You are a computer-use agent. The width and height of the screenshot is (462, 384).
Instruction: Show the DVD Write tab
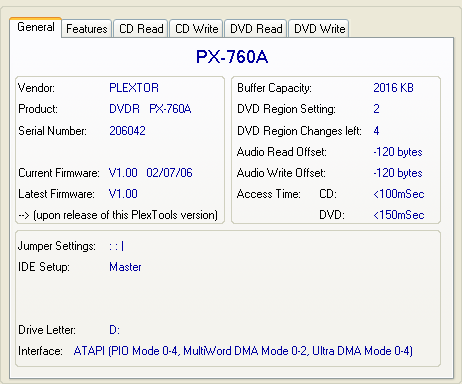pyautogui.click(x=319, y=29)
